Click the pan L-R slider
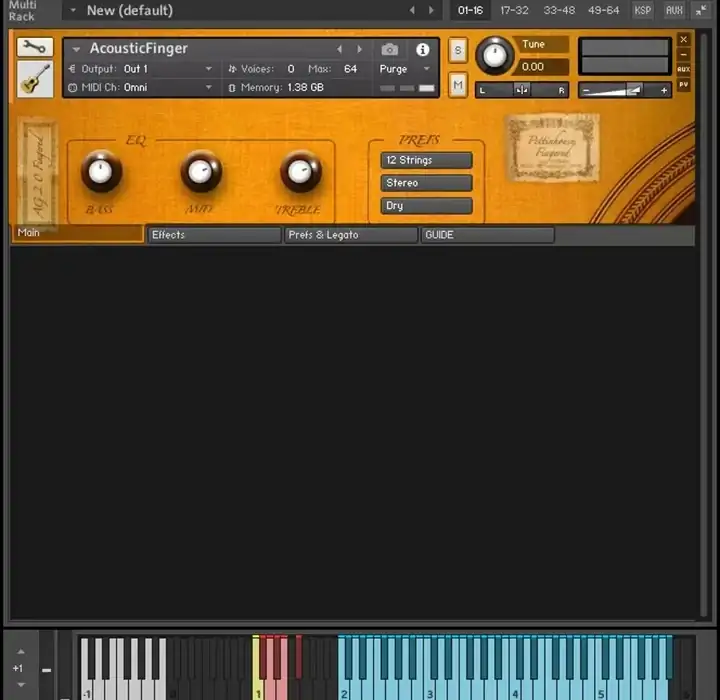 pos(522,90)
